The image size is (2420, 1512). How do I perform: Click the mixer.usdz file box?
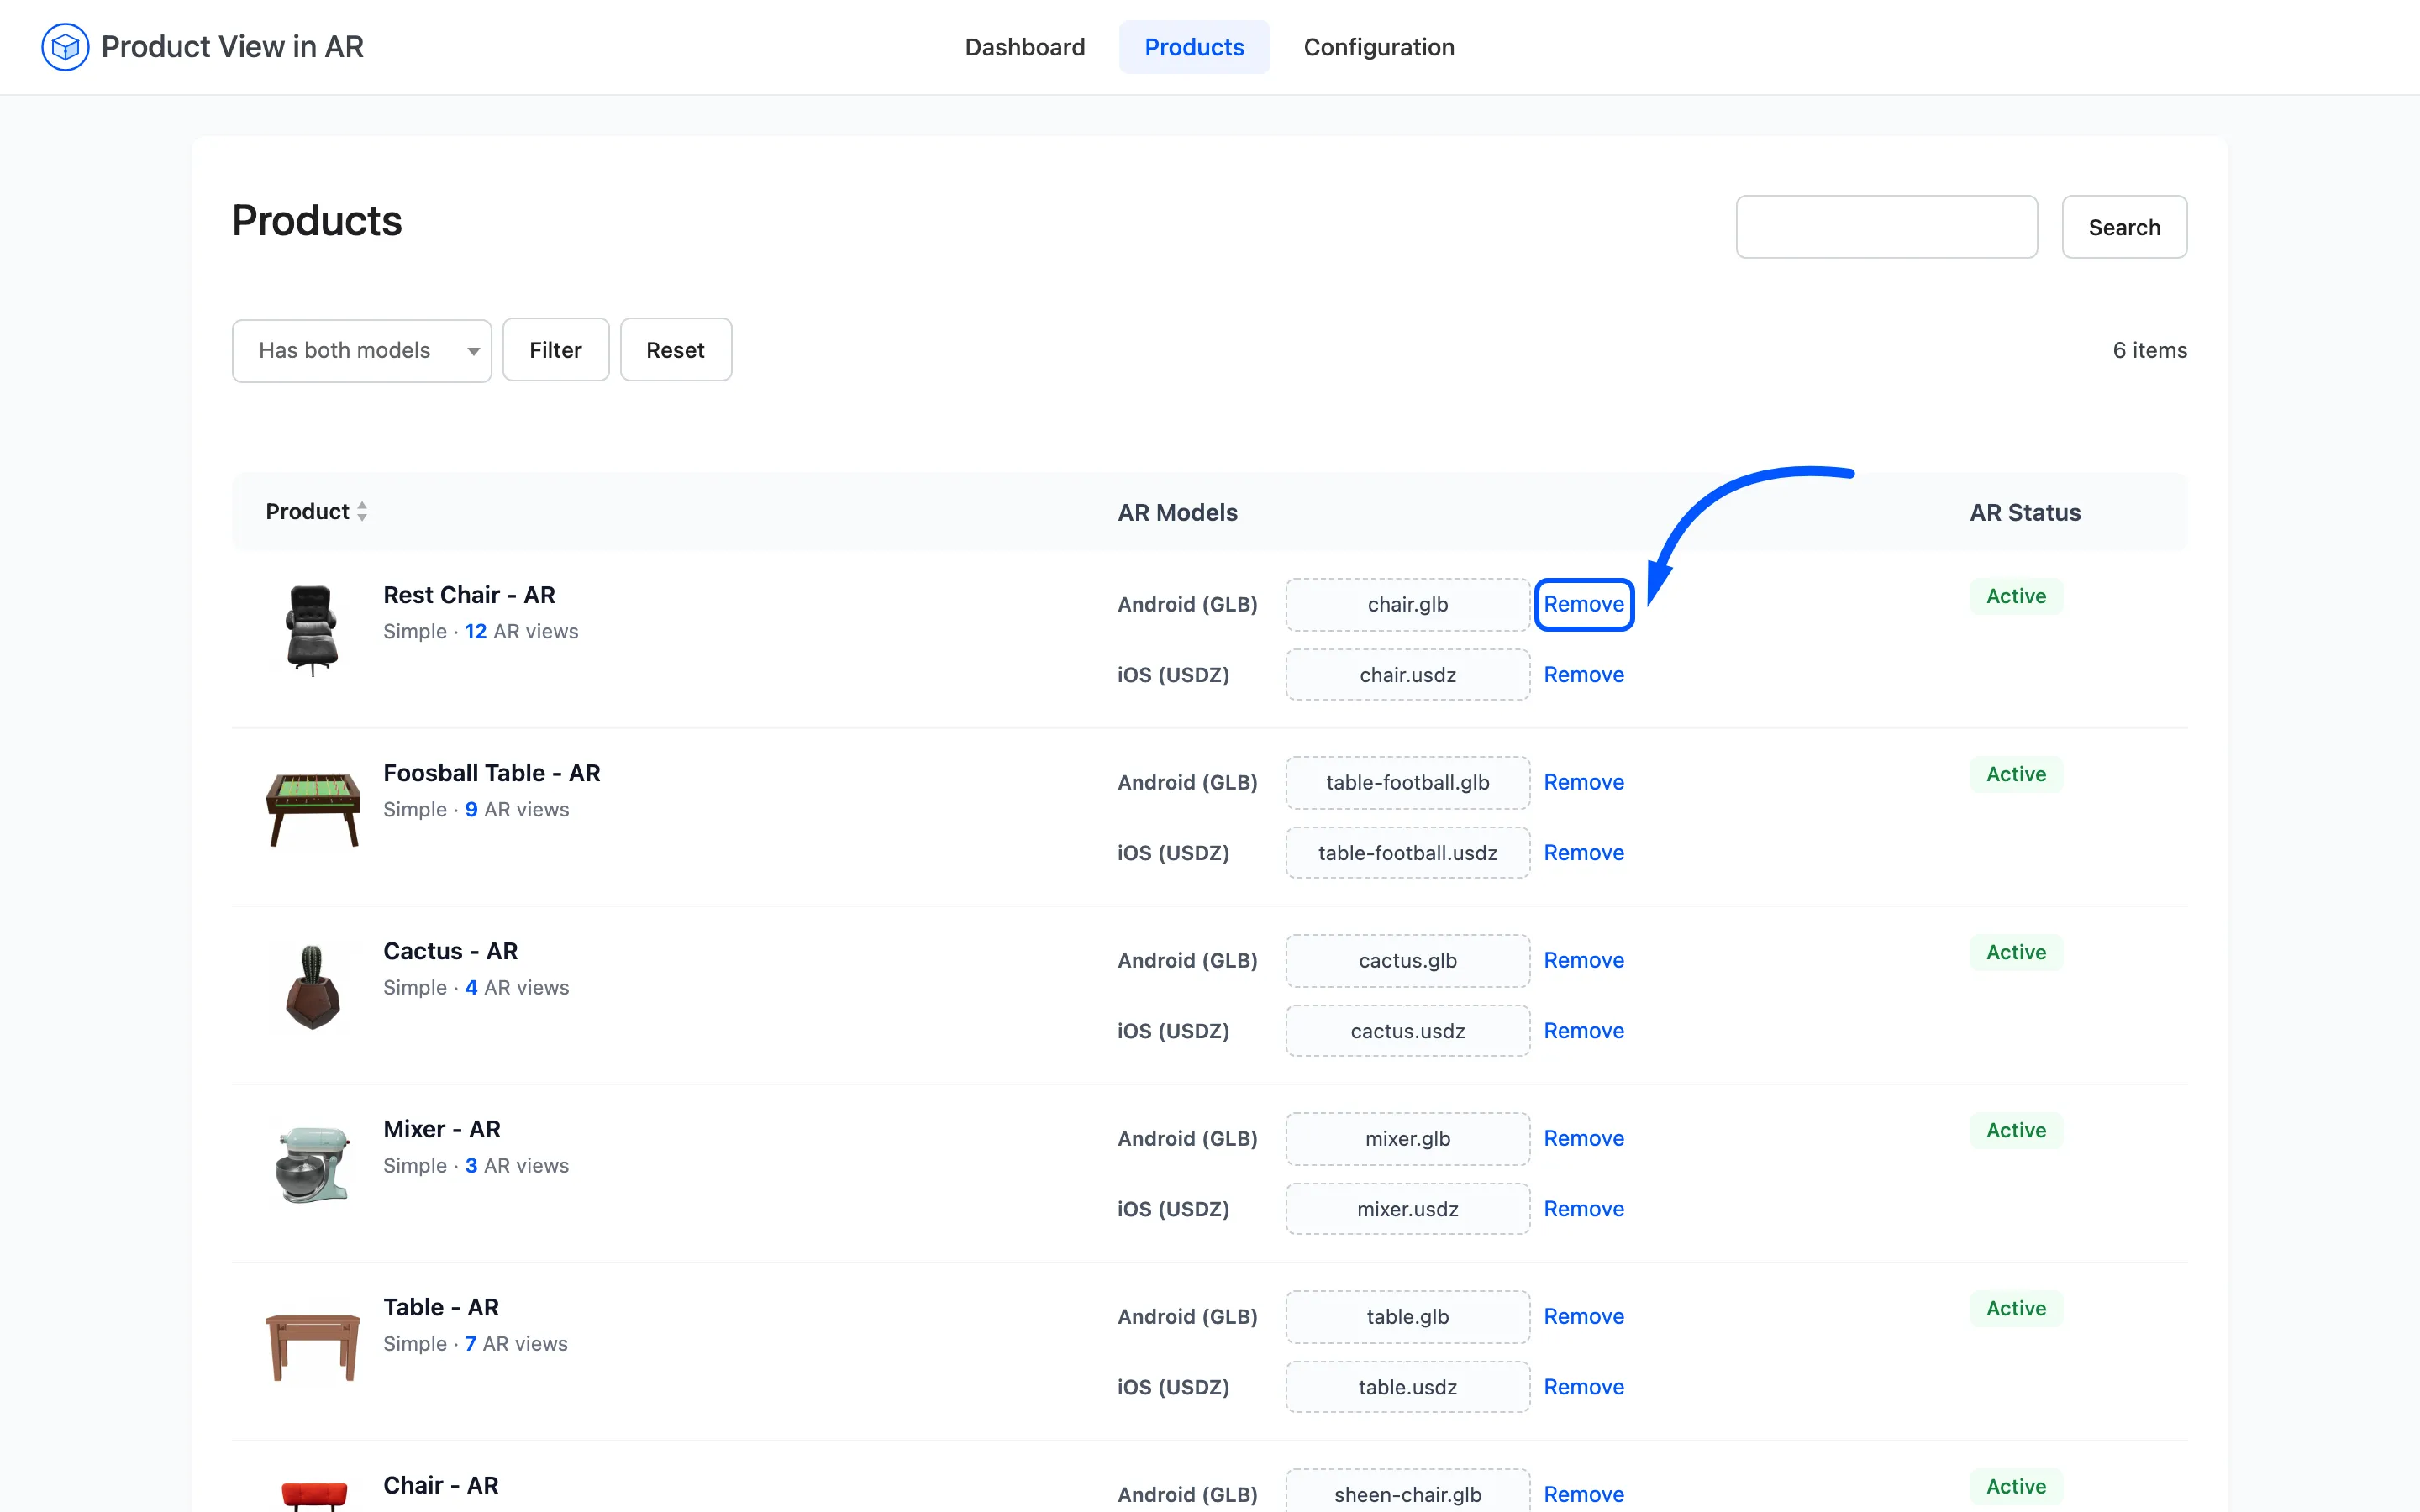pyautogui.click(x=1407, y=1209)
